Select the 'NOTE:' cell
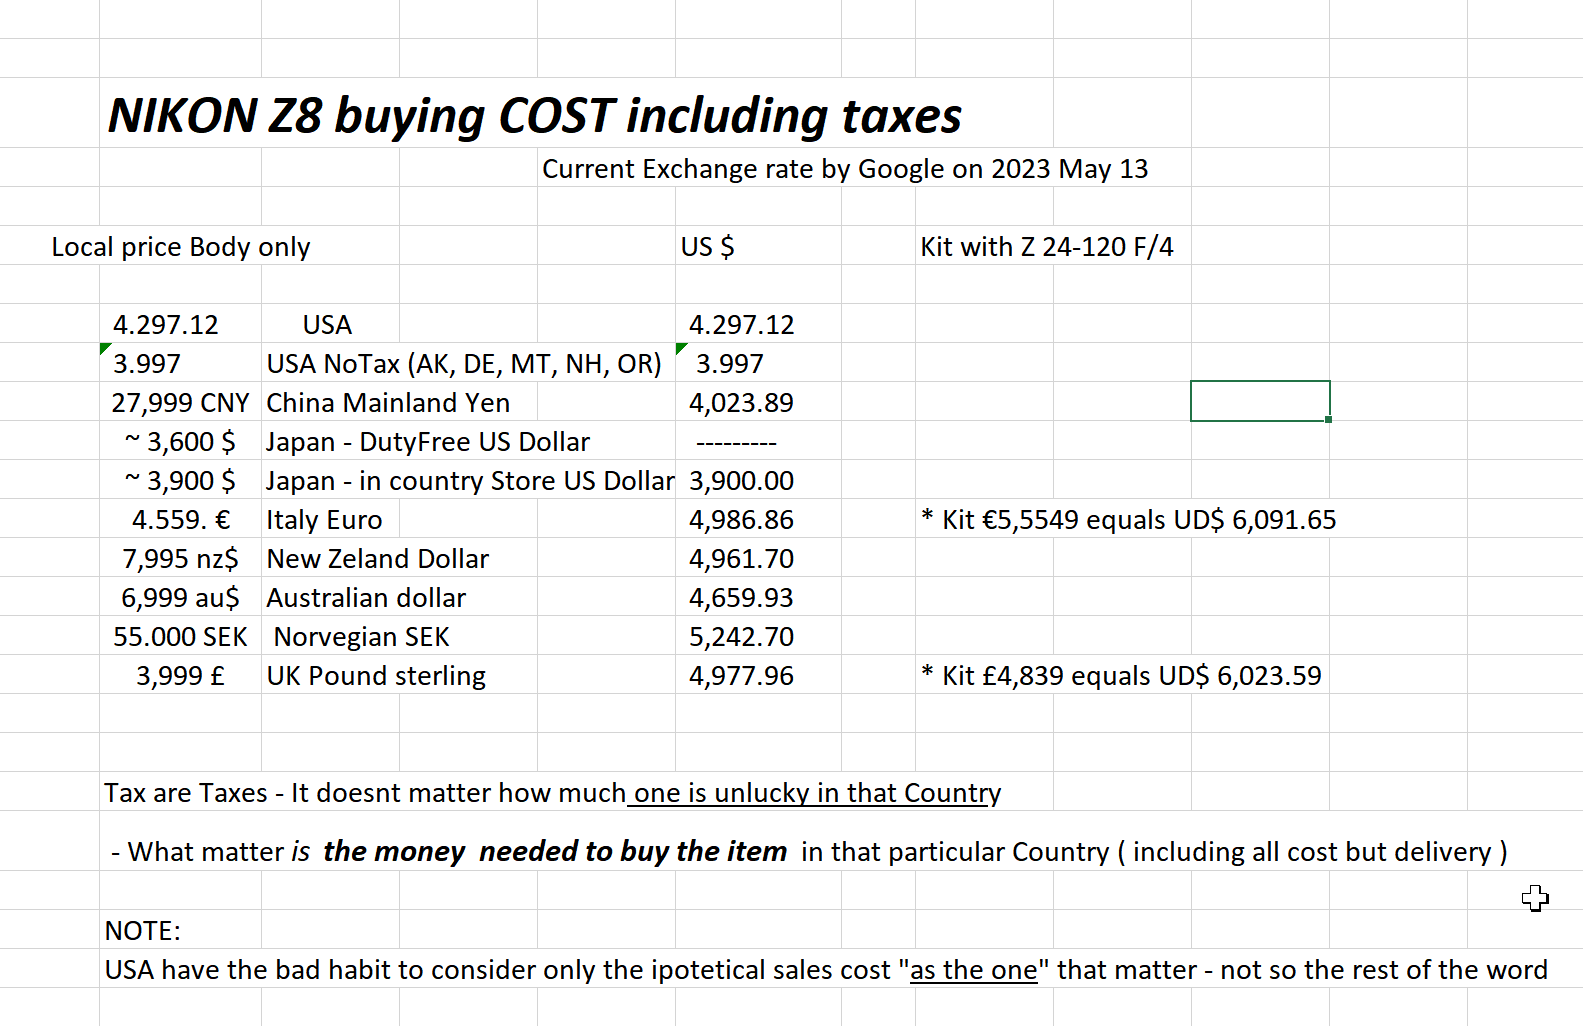1583x1026 pixels. tap(143, 931)
